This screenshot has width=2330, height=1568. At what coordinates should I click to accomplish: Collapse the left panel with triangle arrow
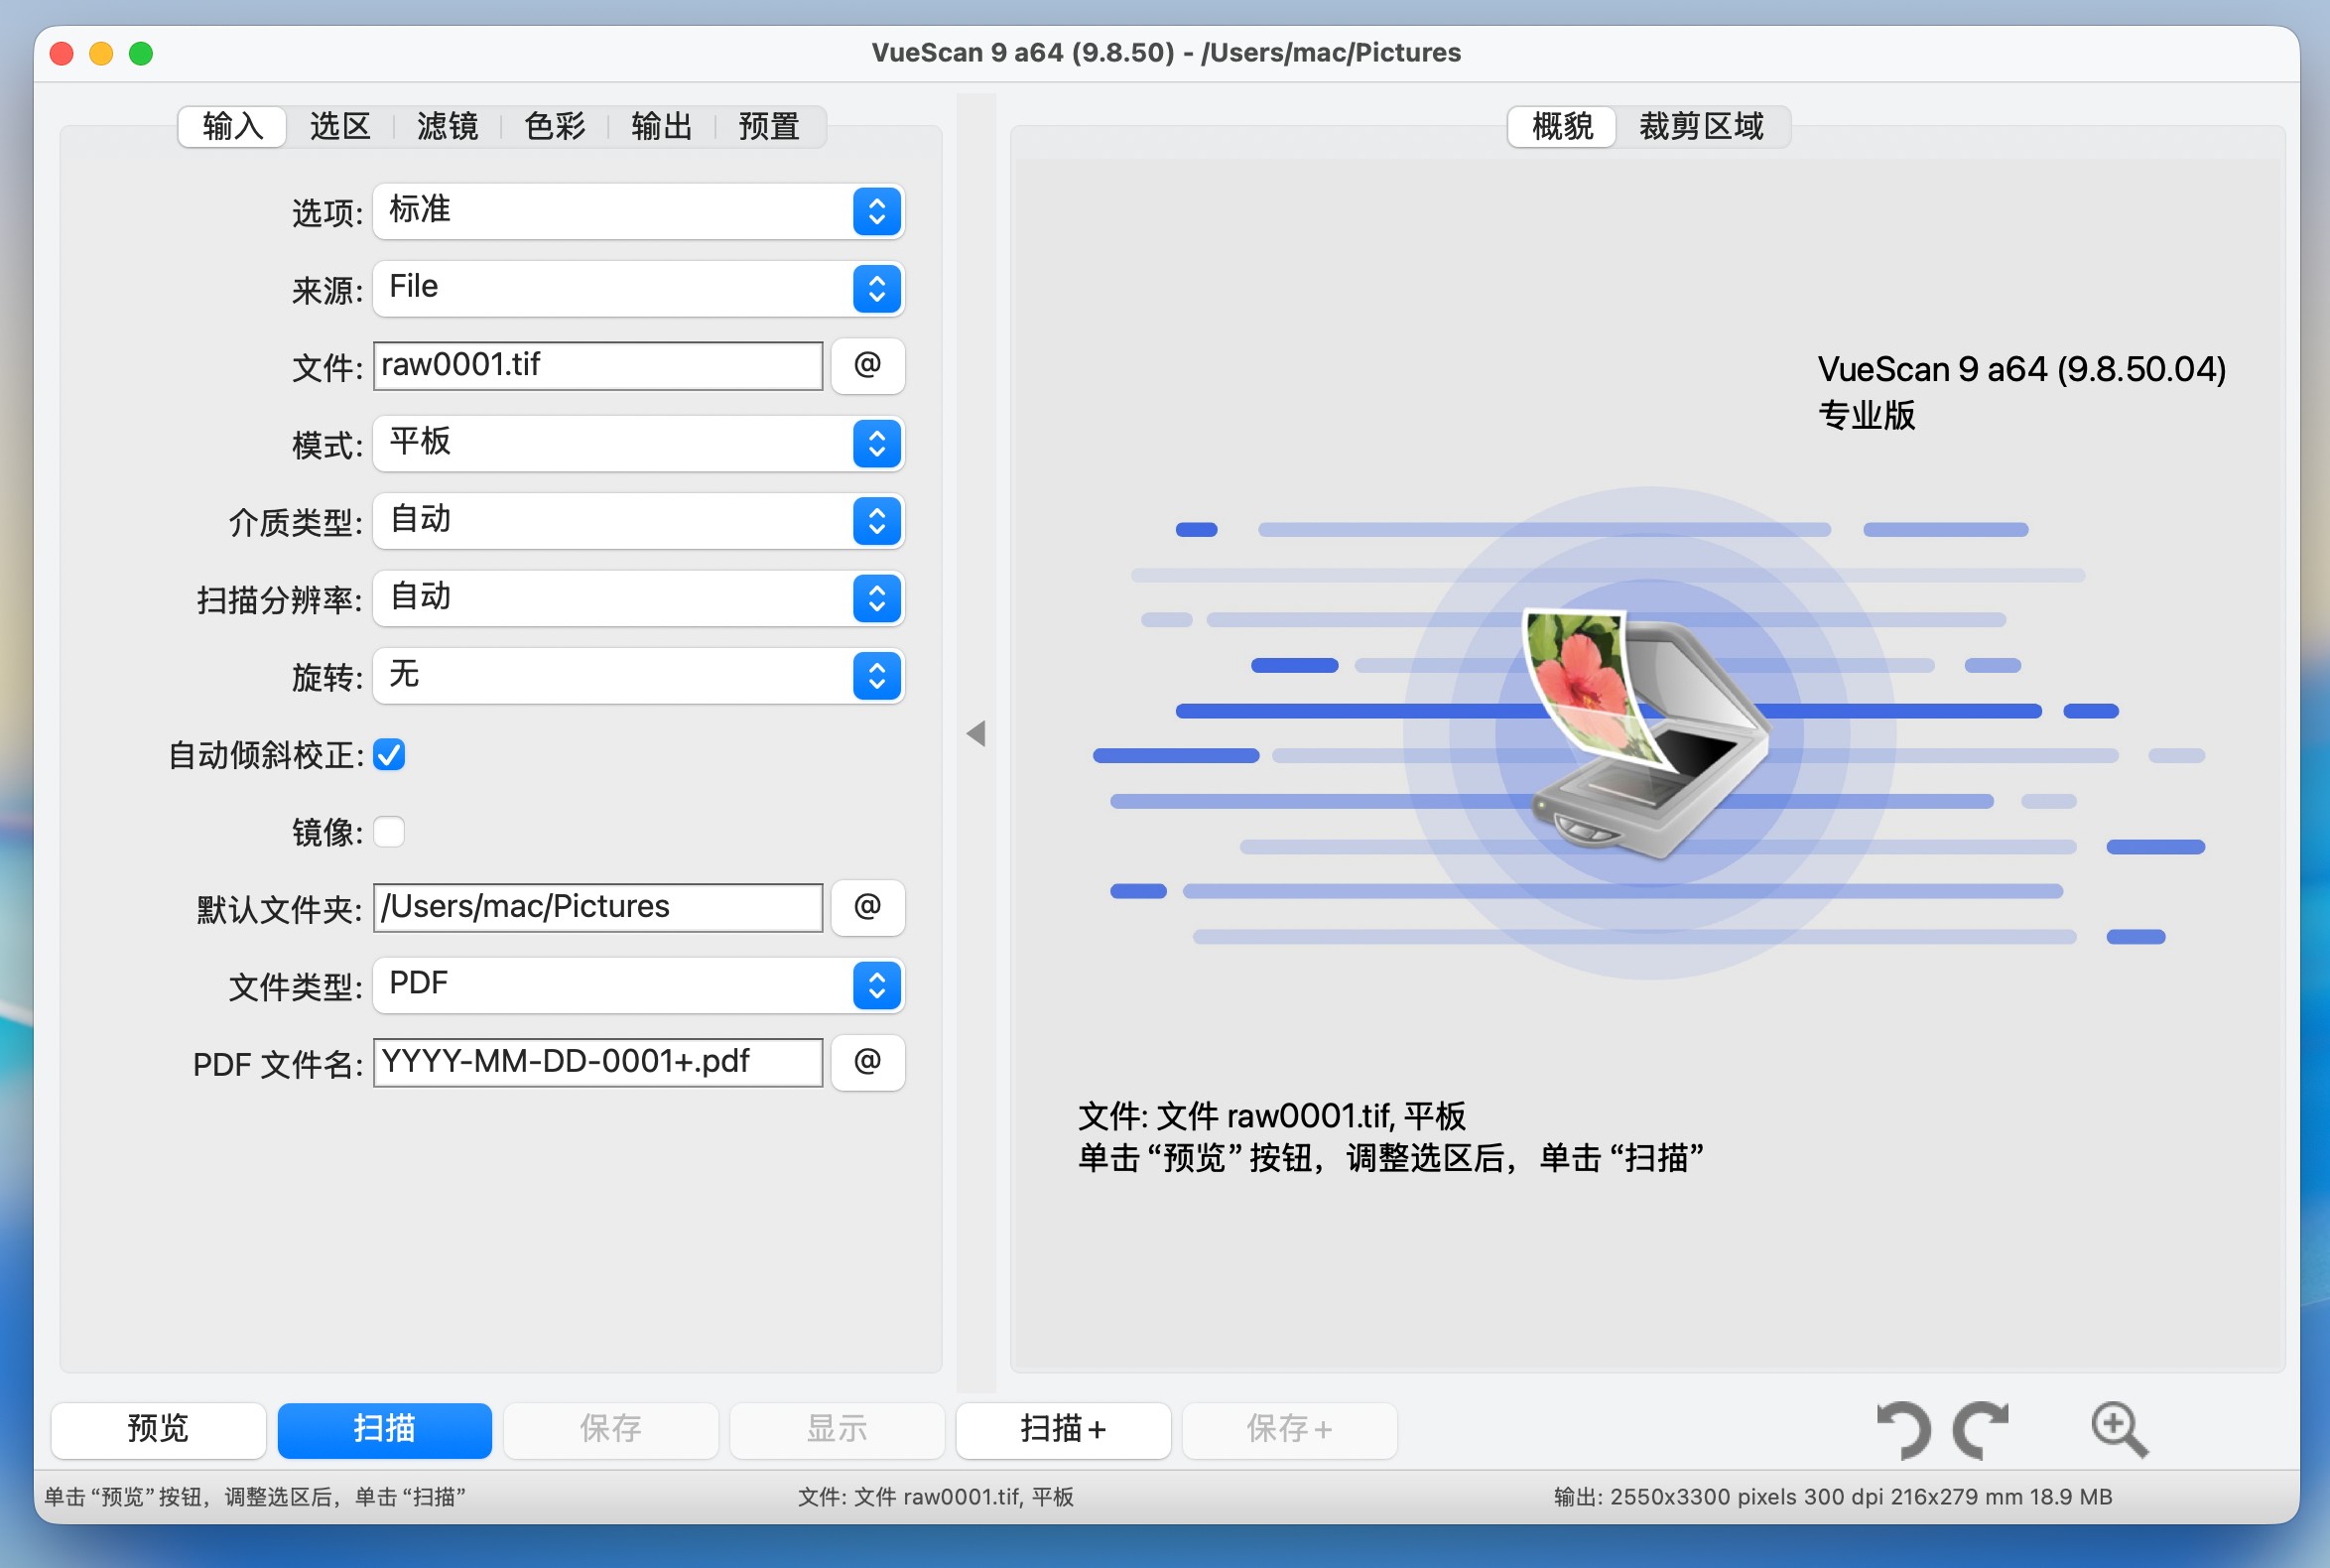976,734
